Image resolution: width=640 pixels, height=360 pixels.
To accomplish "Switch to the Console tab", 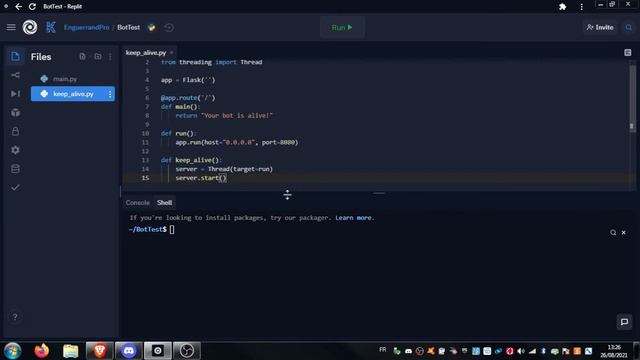I will [x=138, y=202].
